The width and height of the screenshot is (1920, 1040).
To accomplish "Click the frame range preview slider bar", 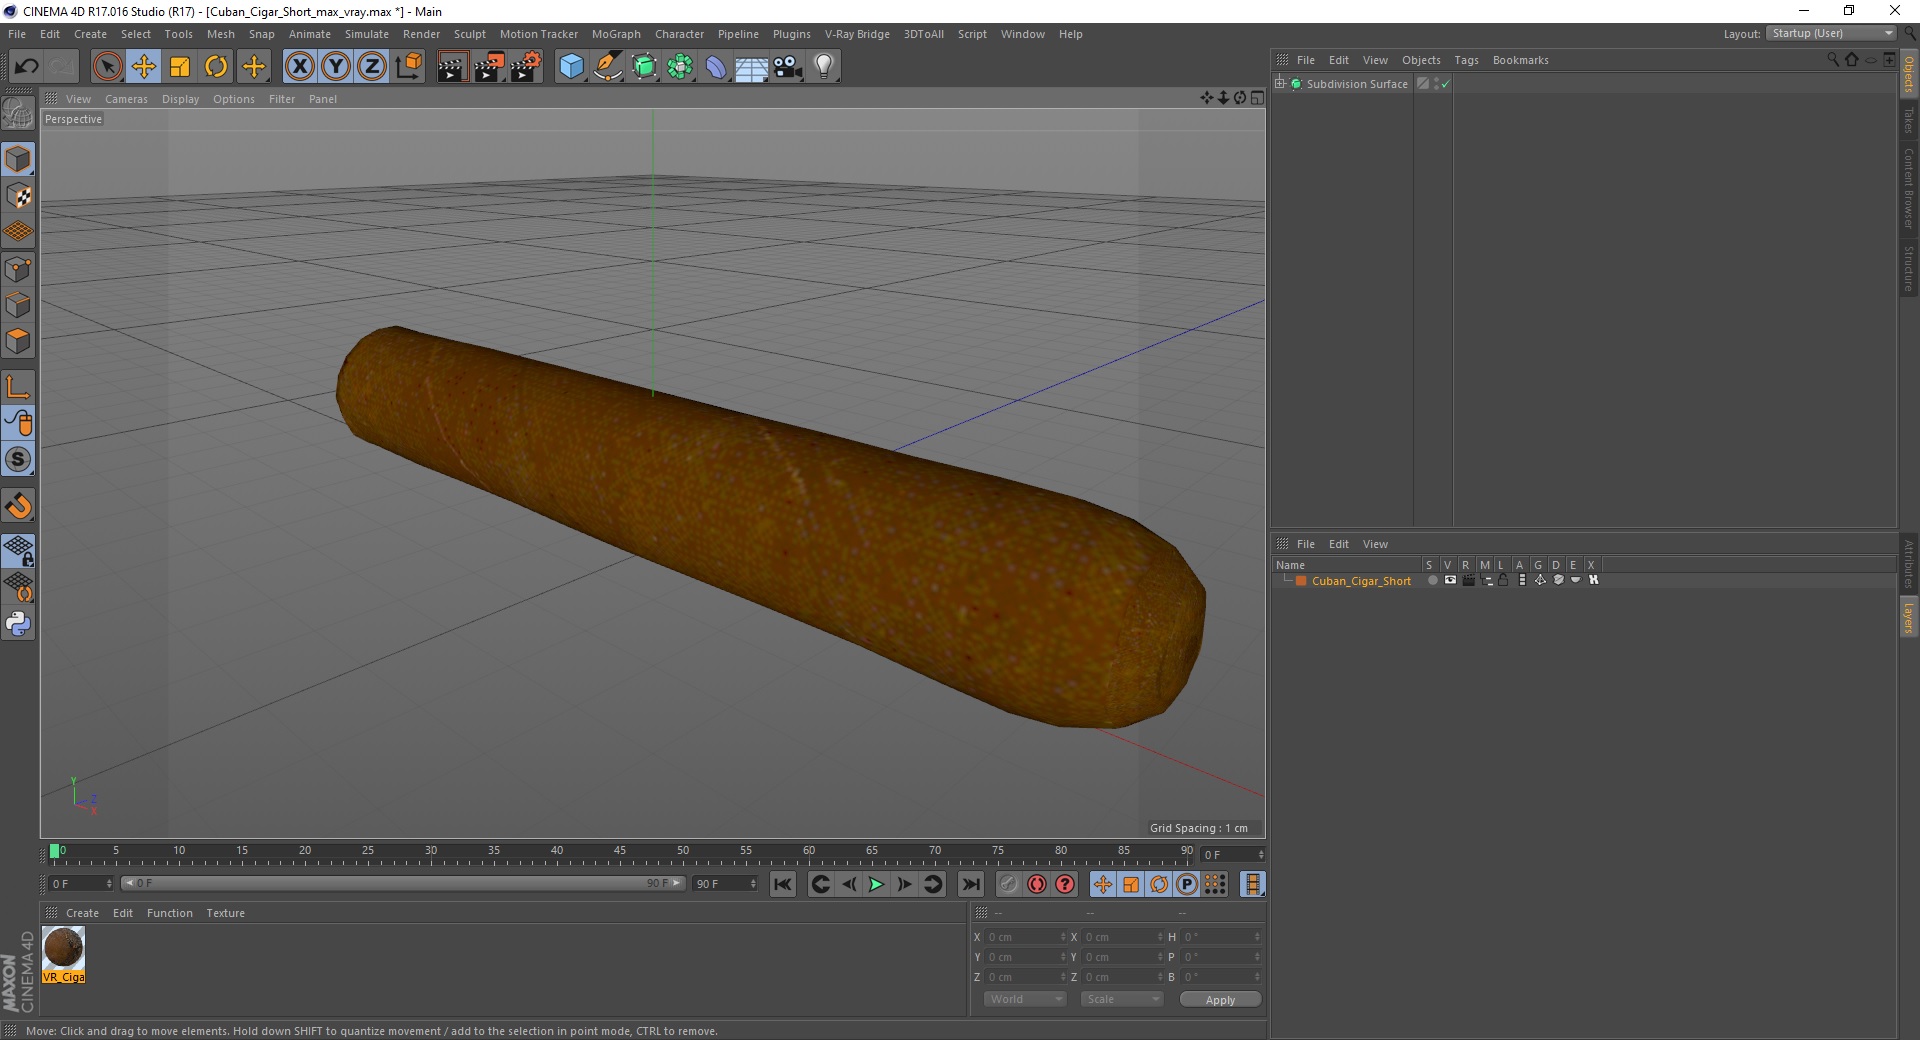I will (x=403, y=883).
